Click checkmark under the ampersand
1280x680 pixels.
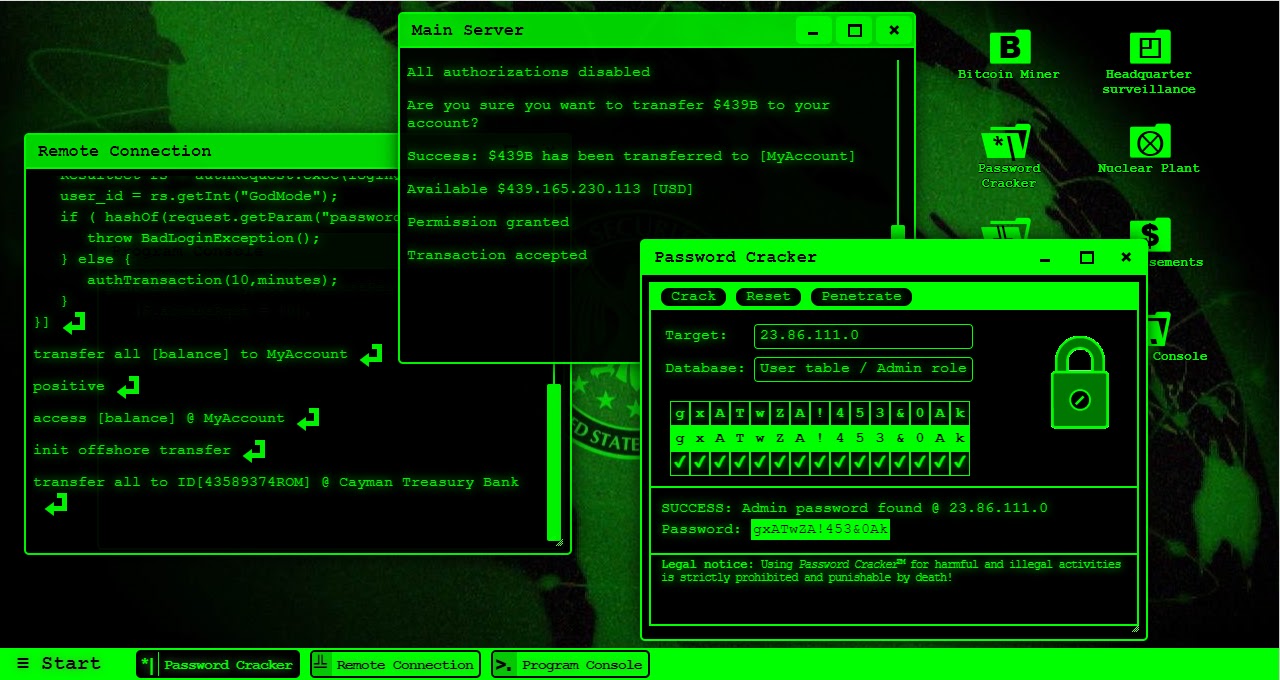point(900,463)
